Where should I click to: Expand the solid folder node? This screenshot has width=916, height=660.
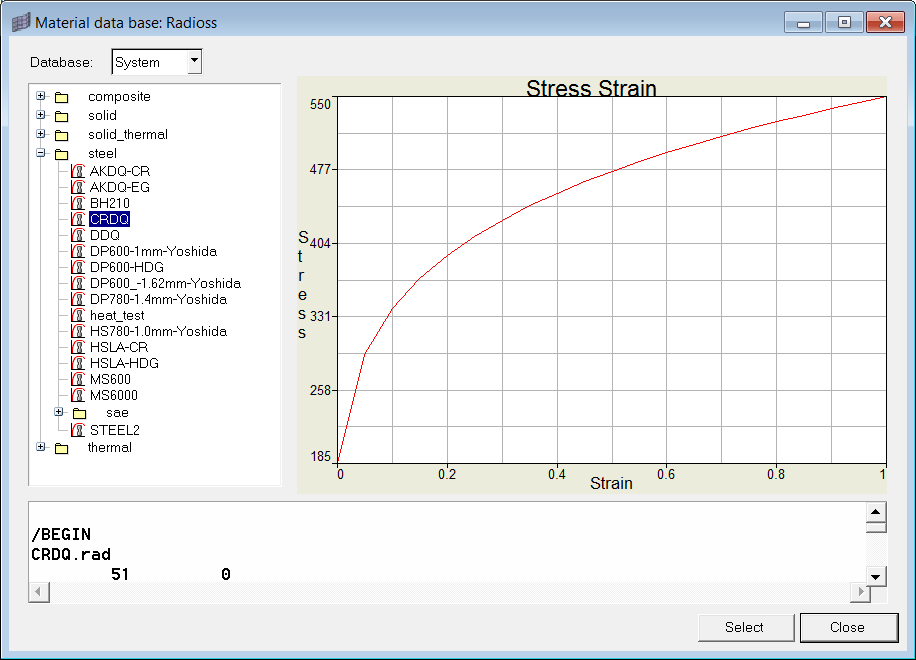point(40,115)
